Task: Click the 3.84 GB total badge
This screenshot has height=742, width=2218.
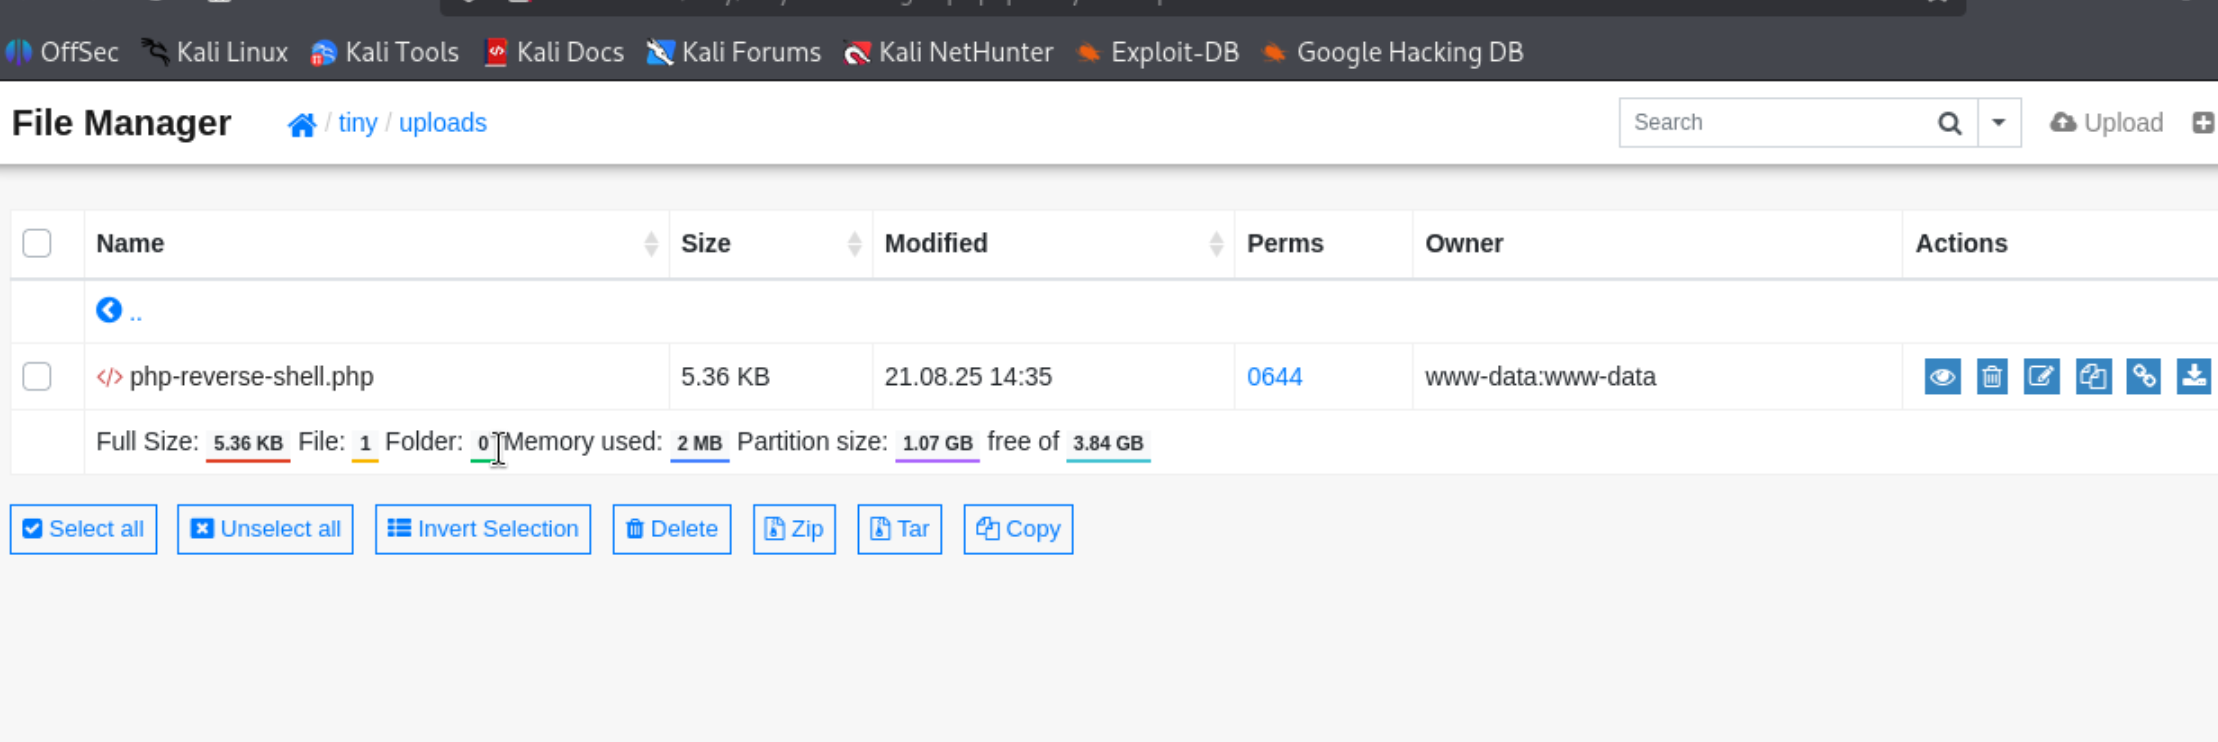Action: 1108,443
